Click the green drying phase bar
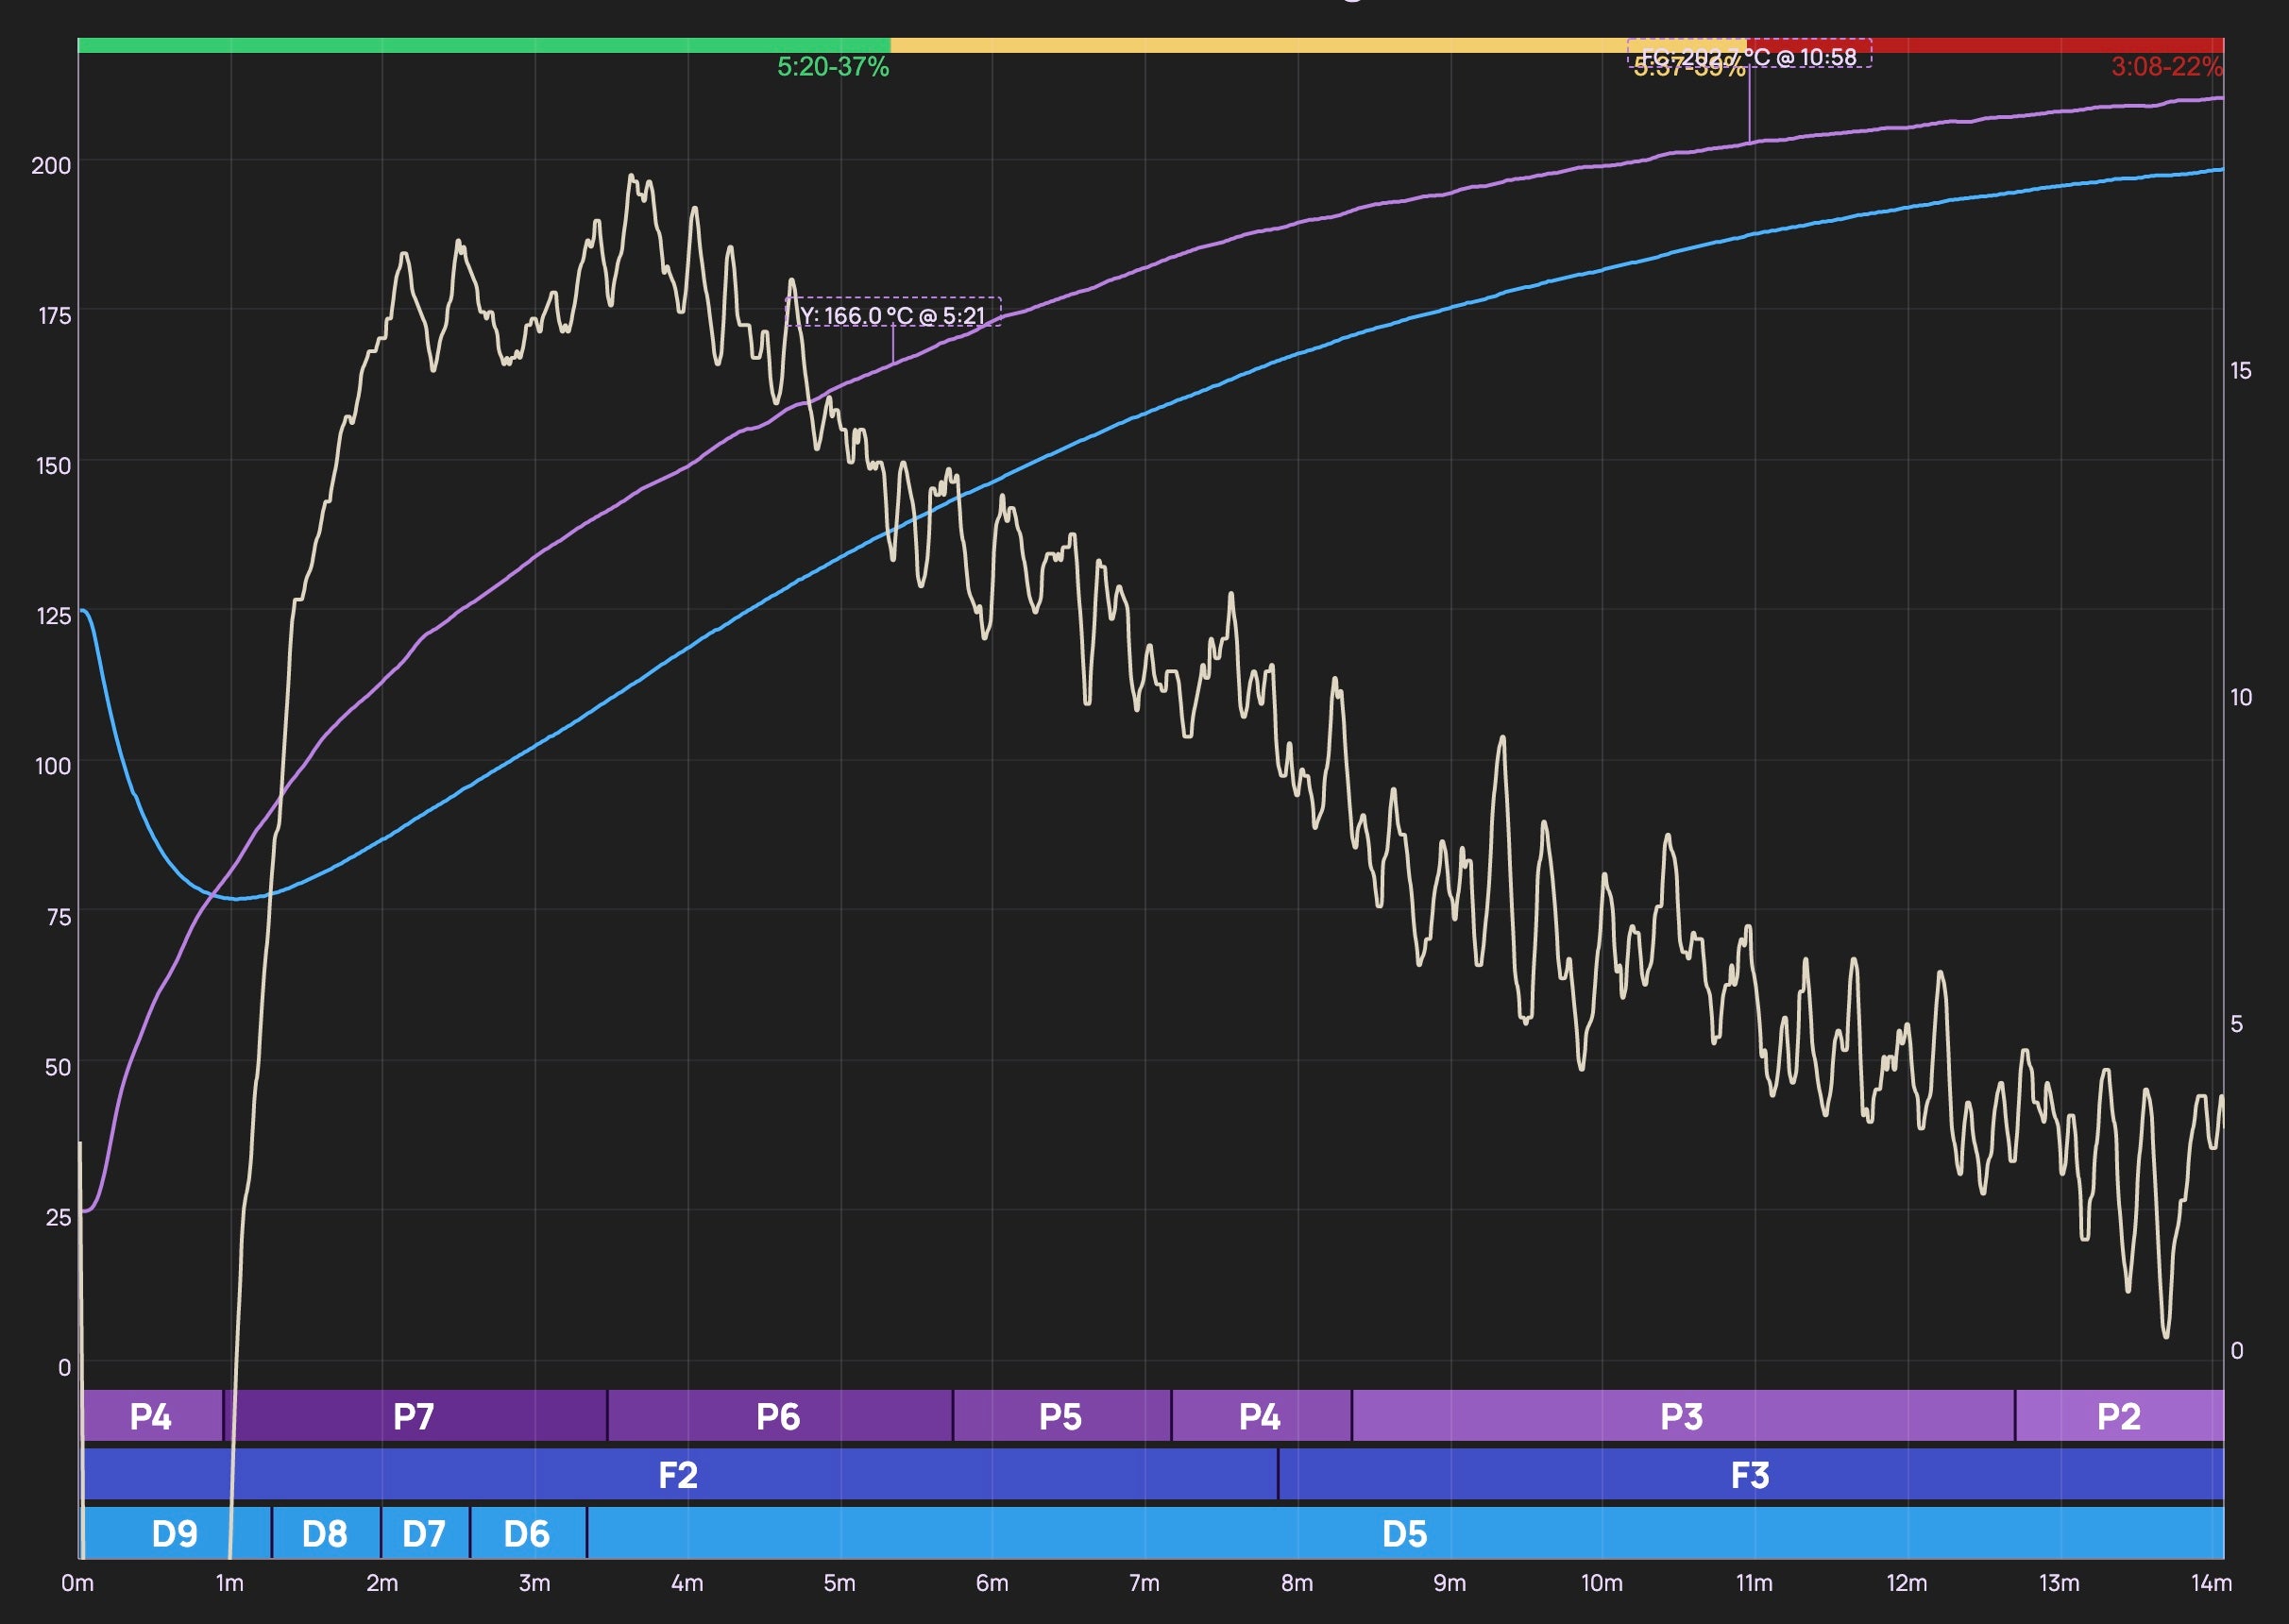Screen dimensions: 2289x1624 (x=484, y=45)
